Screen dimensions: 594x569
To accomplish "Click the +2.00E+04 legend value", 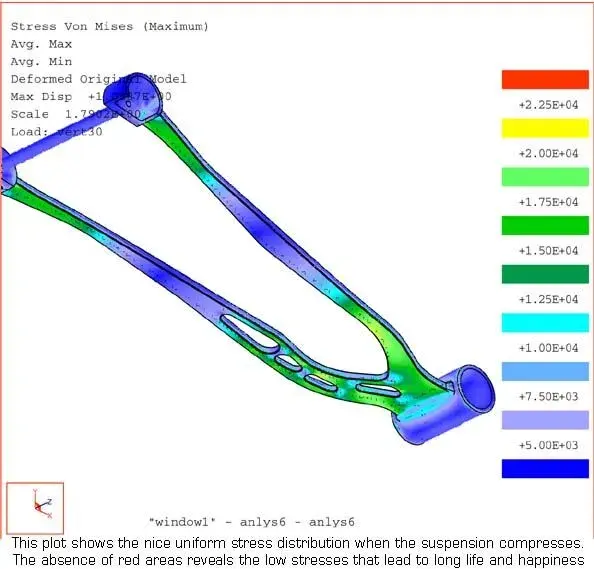I will point(548,153).
